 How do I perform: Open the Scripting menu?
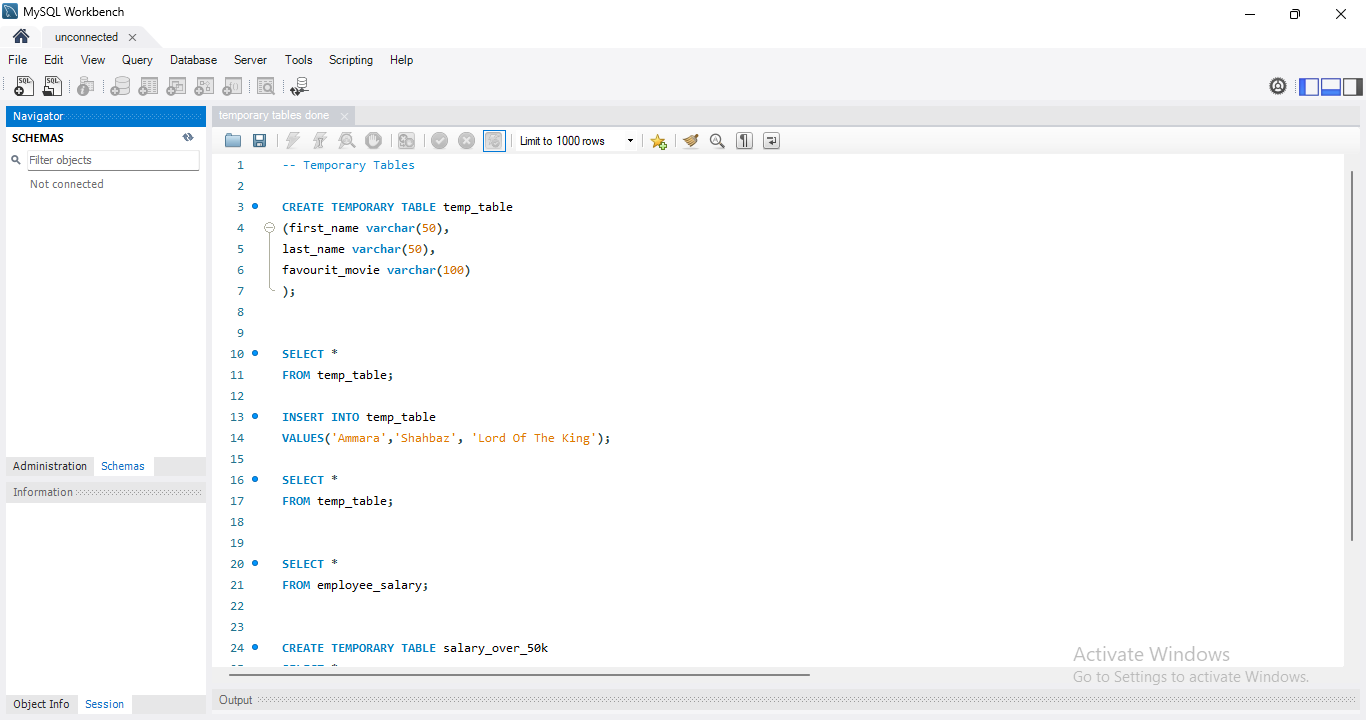click(351, 60)
